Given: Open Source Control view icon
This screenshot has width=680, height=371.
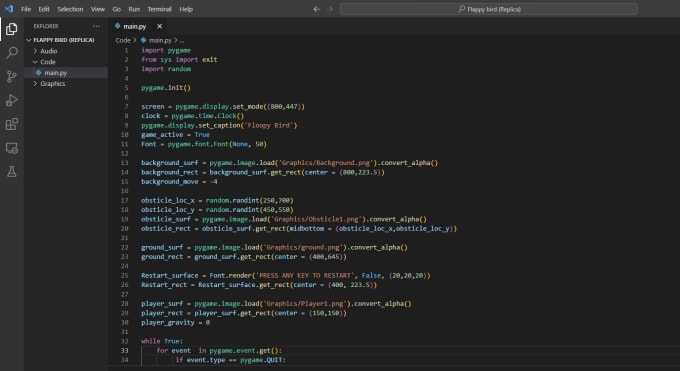Looking at the screenshot, I should coord(12,77).
